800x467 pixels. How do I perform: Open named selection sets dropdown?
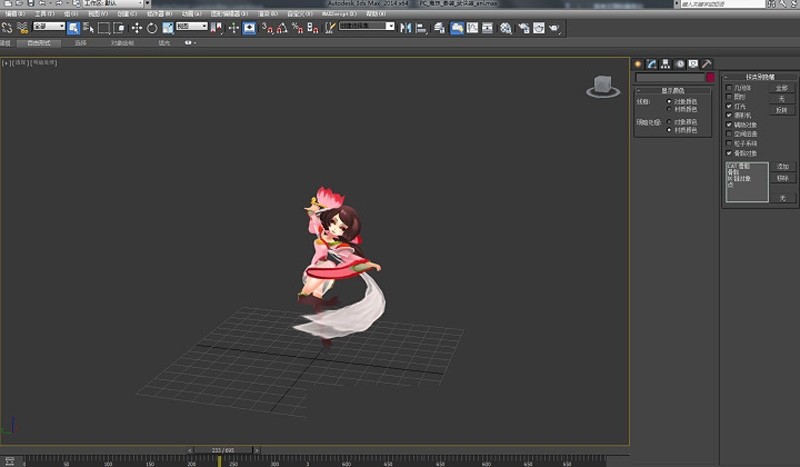(x=367, y=26)
